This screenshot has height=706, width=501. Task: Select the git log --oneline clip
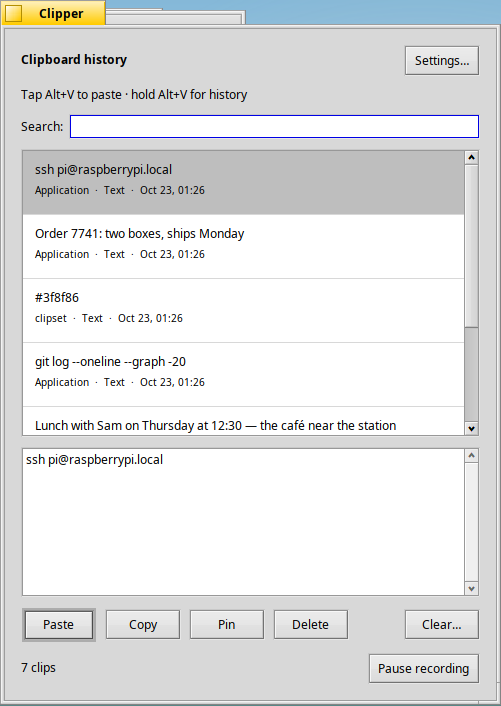pos(244,375)
